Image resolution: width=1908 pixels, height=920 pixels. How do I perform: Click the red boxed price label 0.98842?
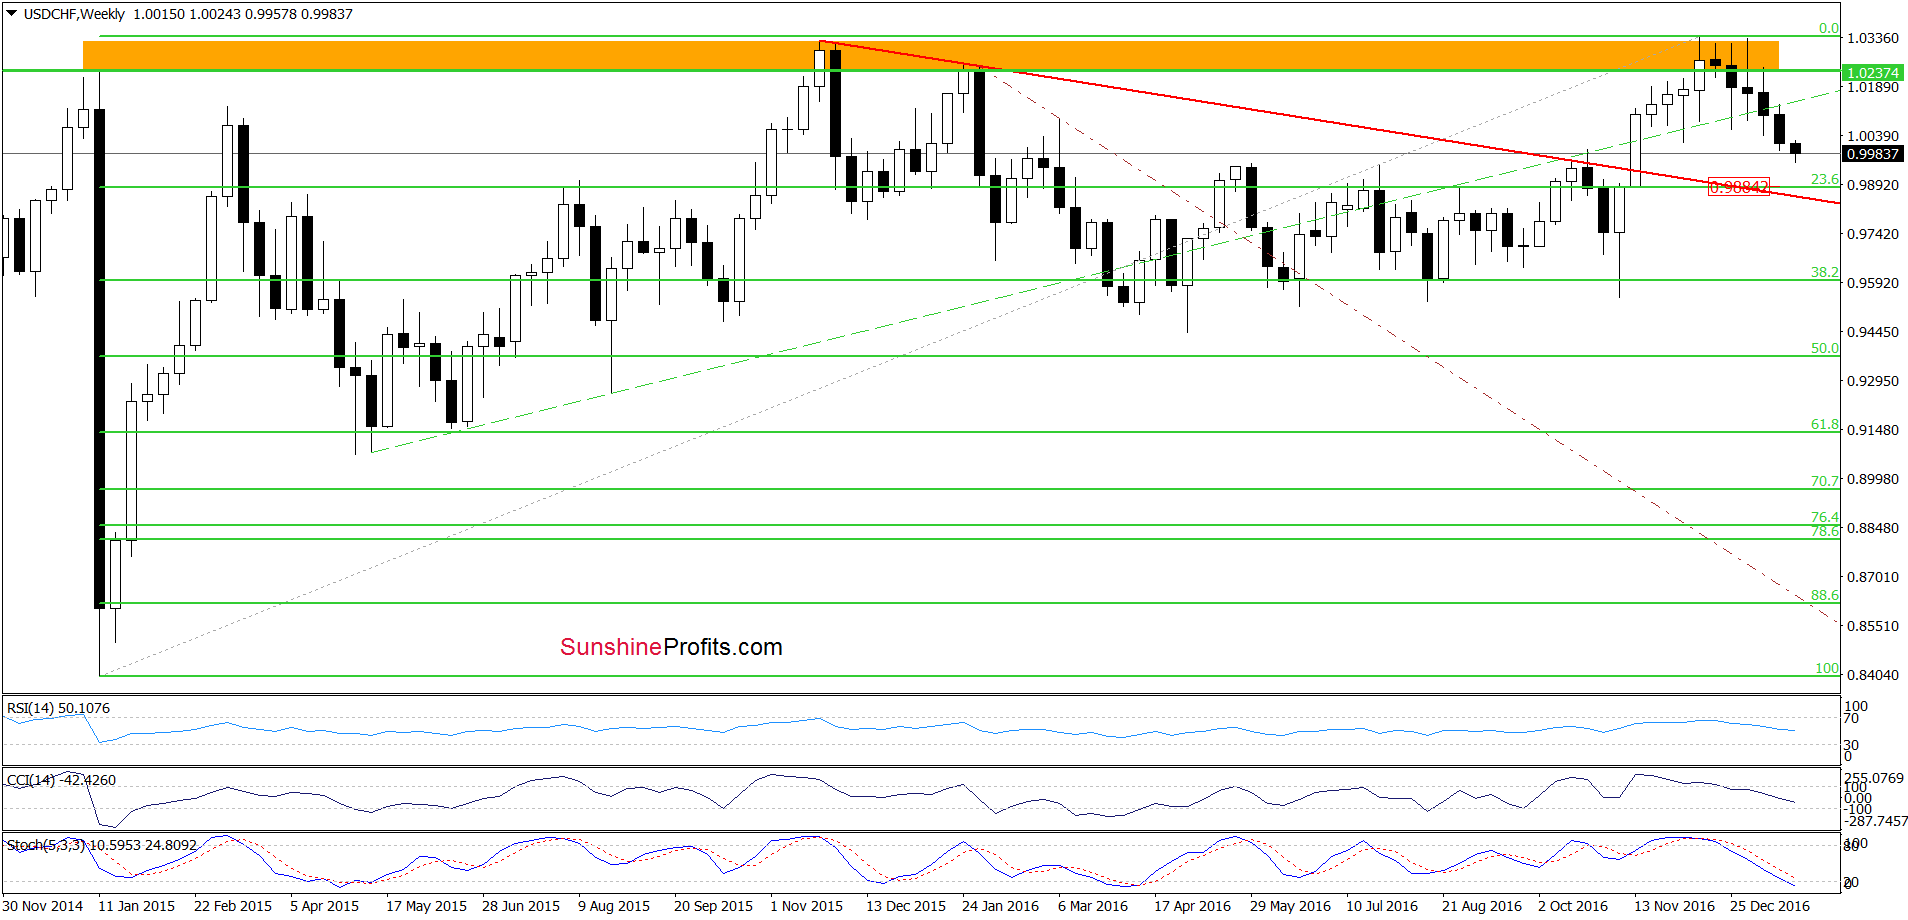point(1739,187)
